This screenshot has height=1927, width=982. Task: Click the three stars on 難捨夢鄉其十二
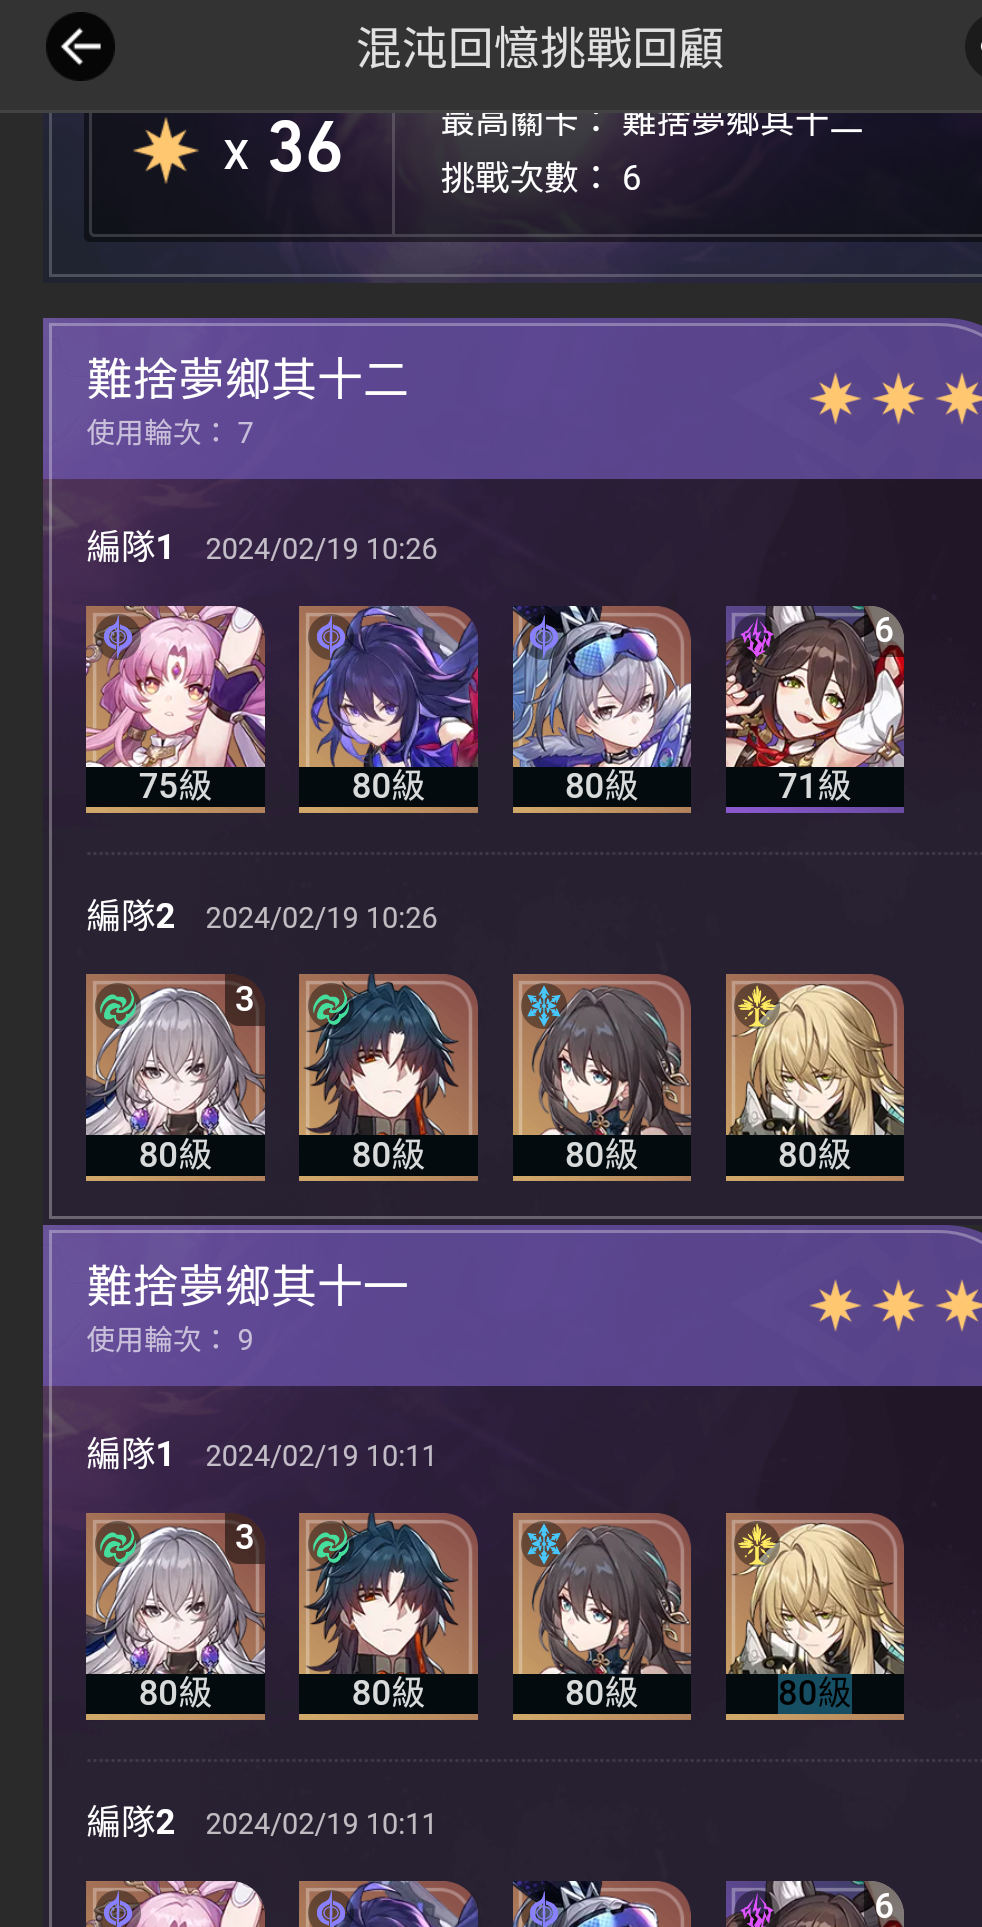coord(896,398)
